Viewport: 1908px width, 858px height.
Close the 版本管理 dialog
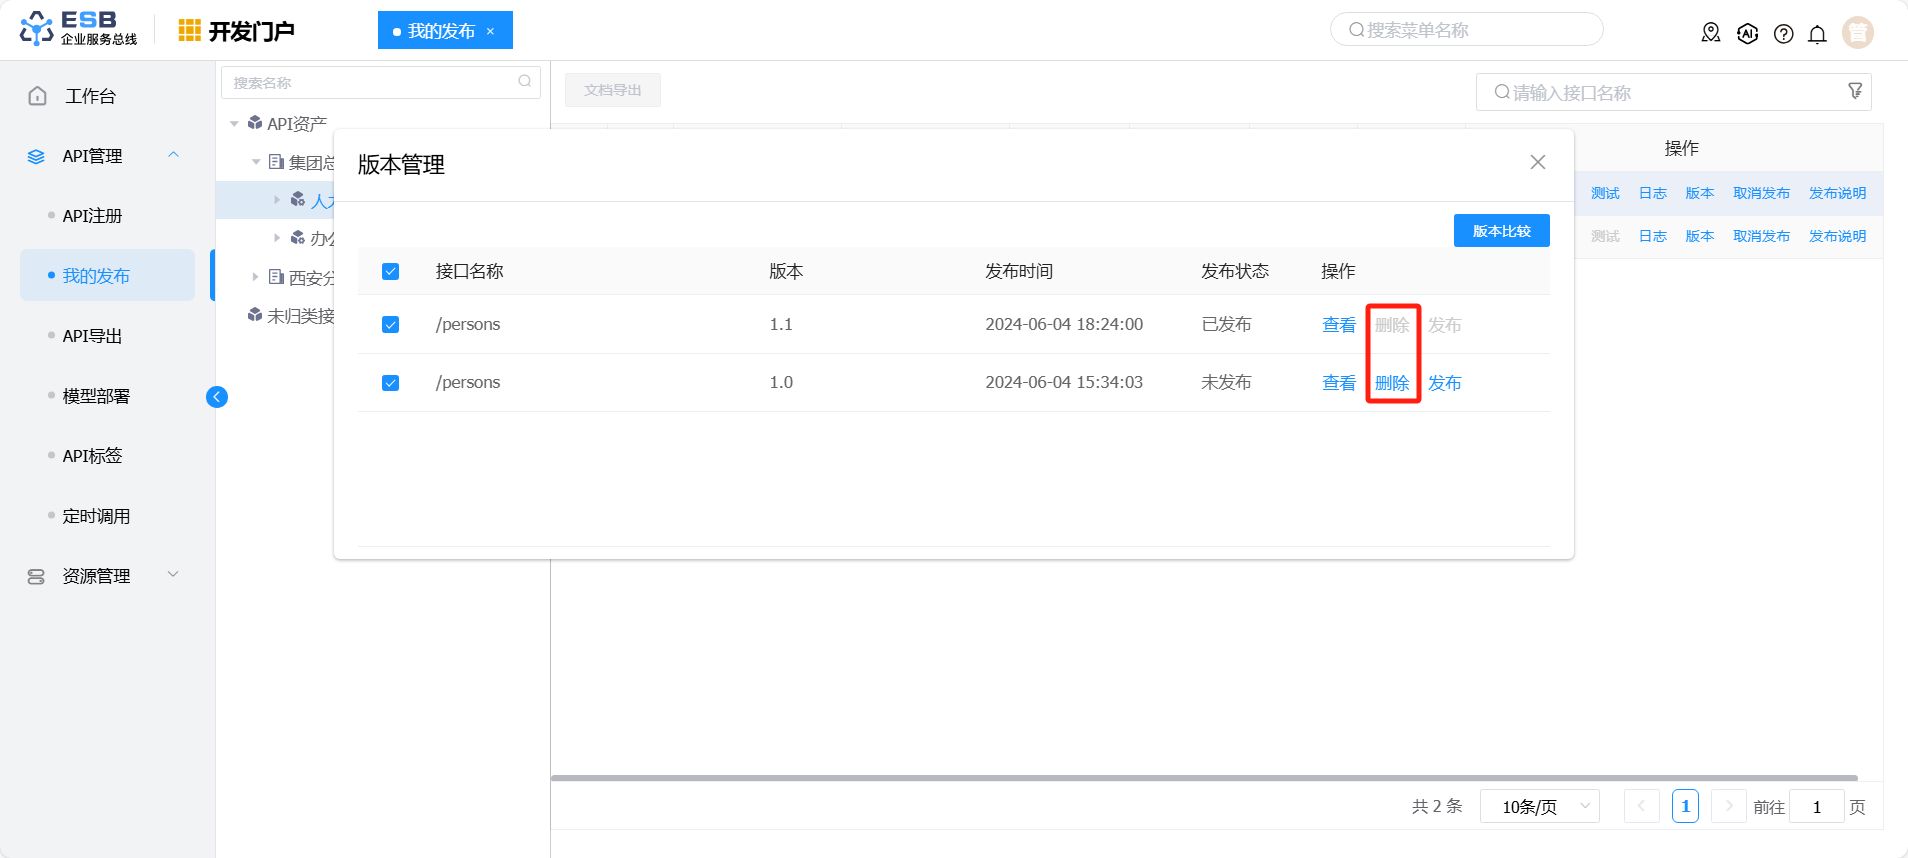pyautogui.click(x=1538, y=162)
